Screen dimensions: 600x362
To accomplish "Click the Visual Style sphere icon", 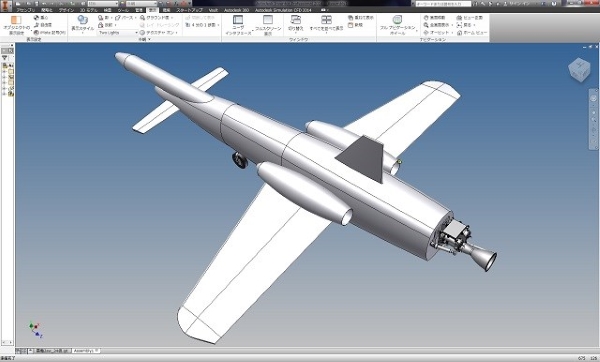I will [x=82, y=20].
